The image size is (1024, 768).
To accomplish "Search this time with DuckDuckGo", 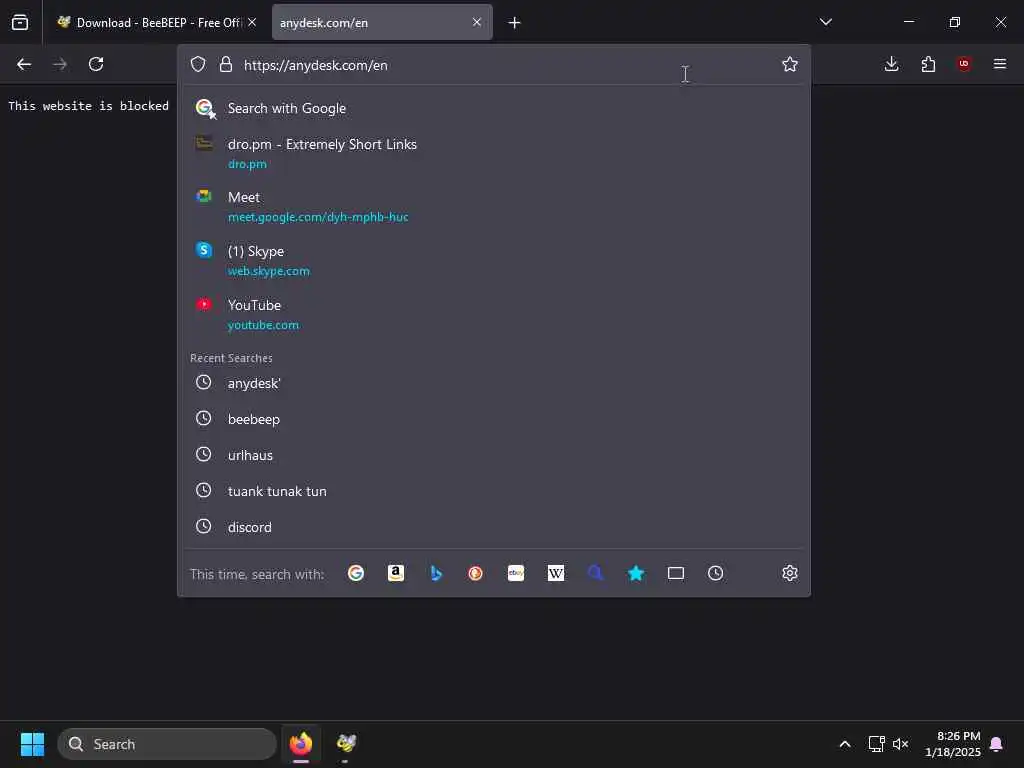I will pyautogui.click(x=475, y=573).
